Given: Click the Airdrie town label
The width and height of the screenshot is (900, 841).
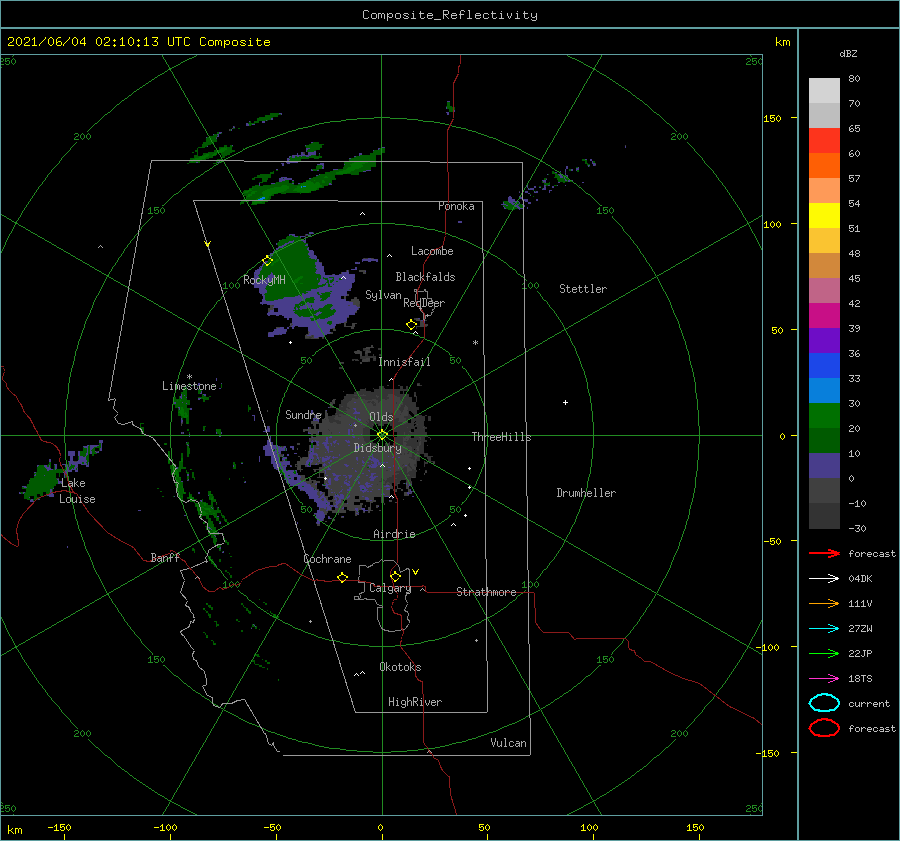Looking at the screenshot, I should click(394, 534).
